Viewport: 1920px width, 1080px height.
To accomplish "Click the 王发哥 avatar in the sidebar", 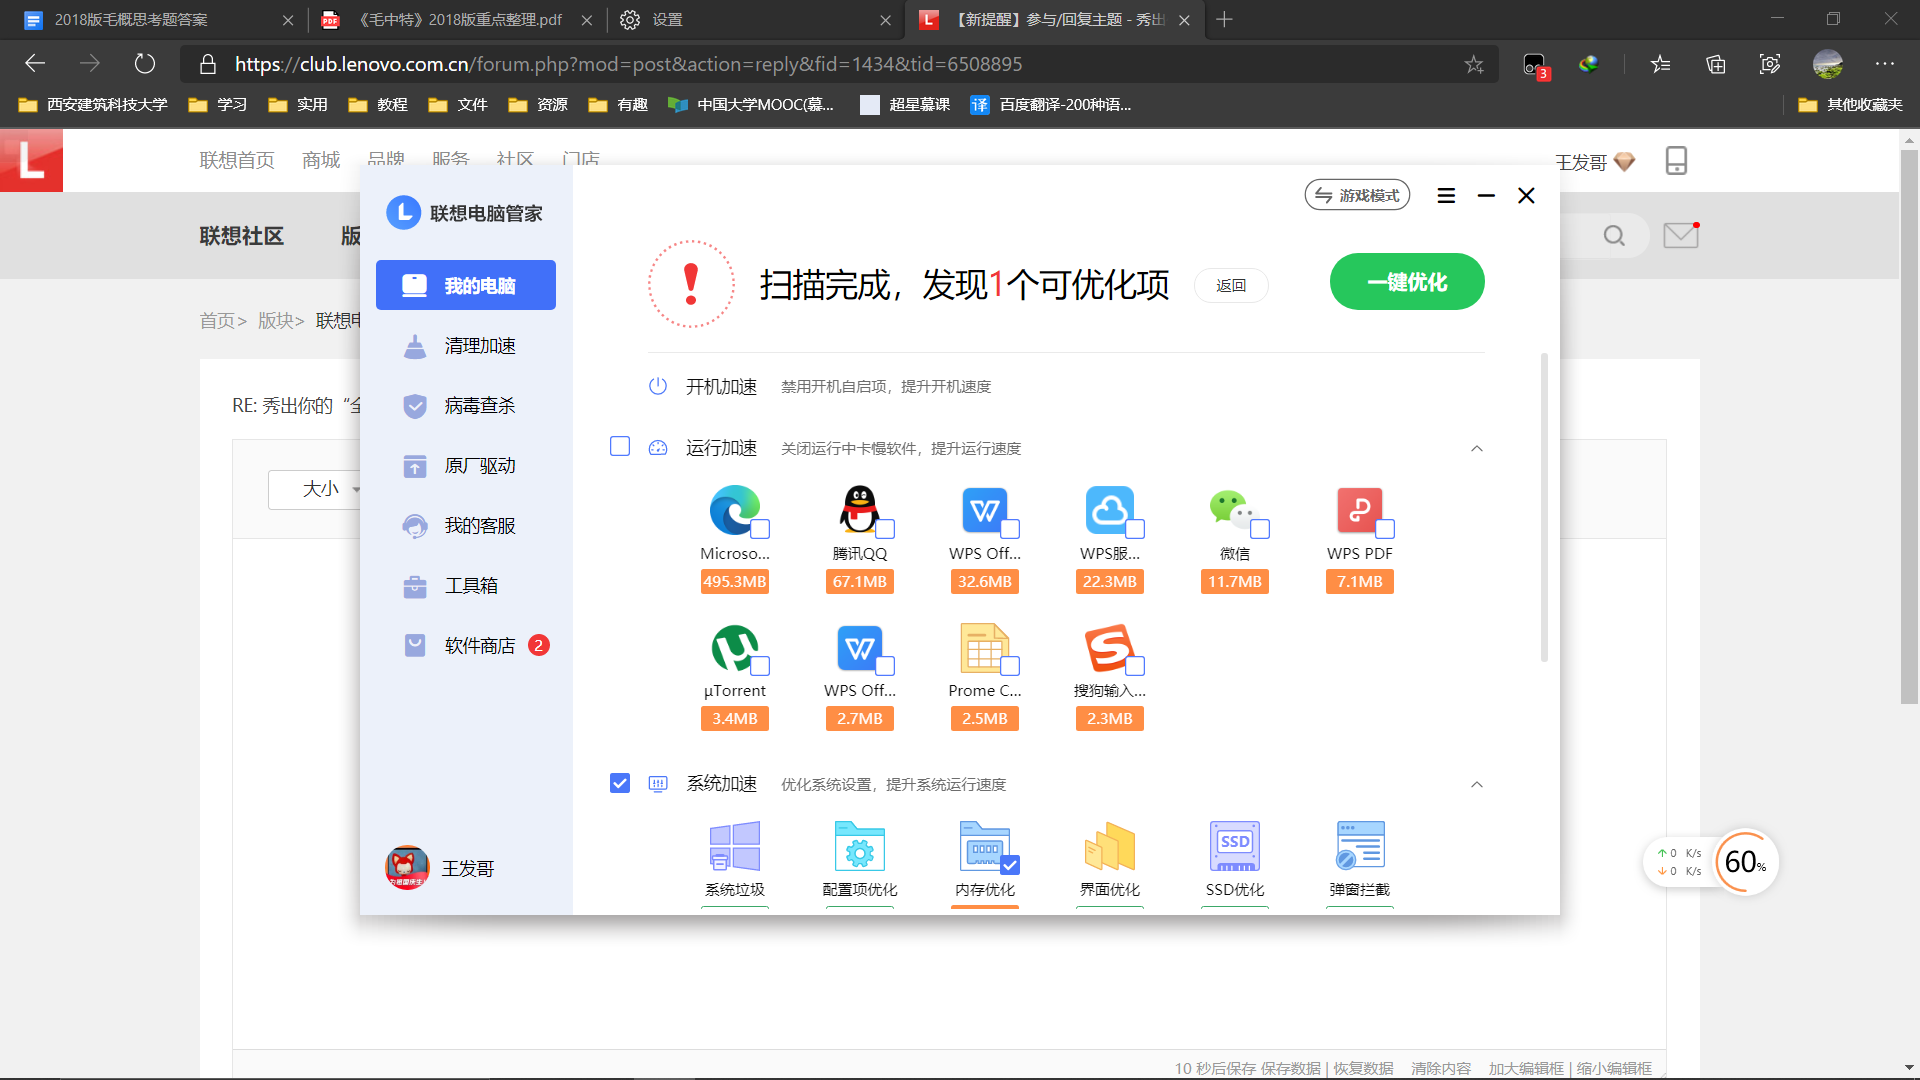I will point(407,868).
